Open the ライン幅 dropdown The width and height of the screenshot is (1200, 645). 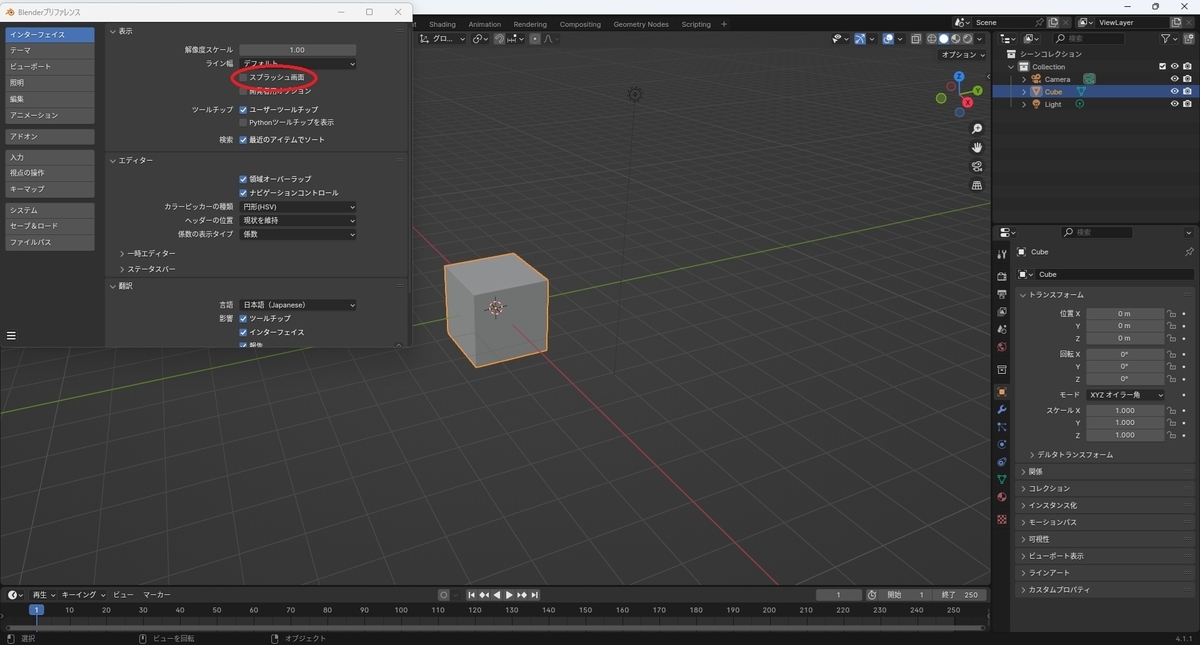point(298,63)
